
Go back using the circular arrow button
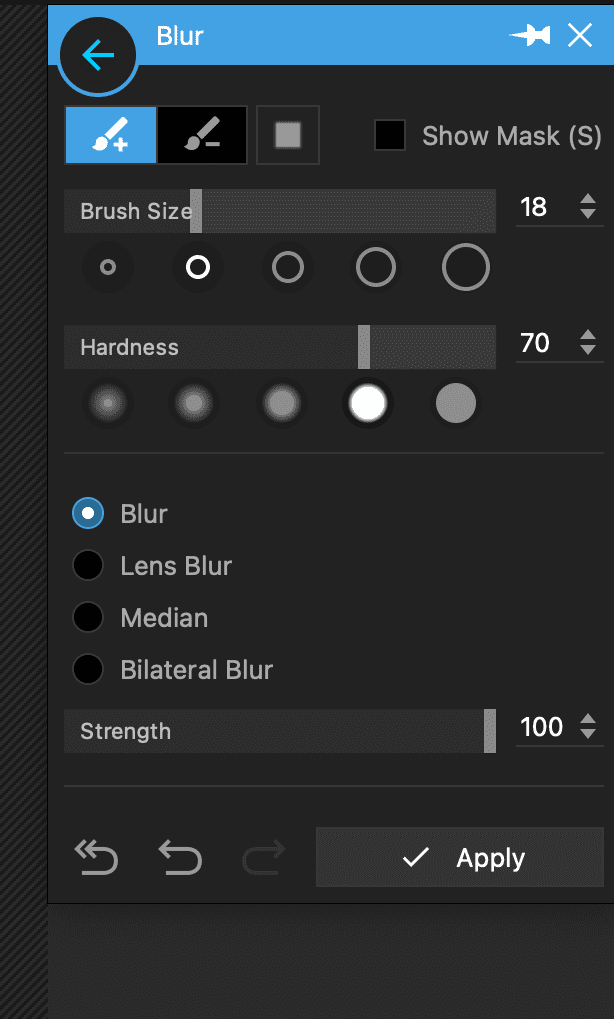[x=97, y=55]
